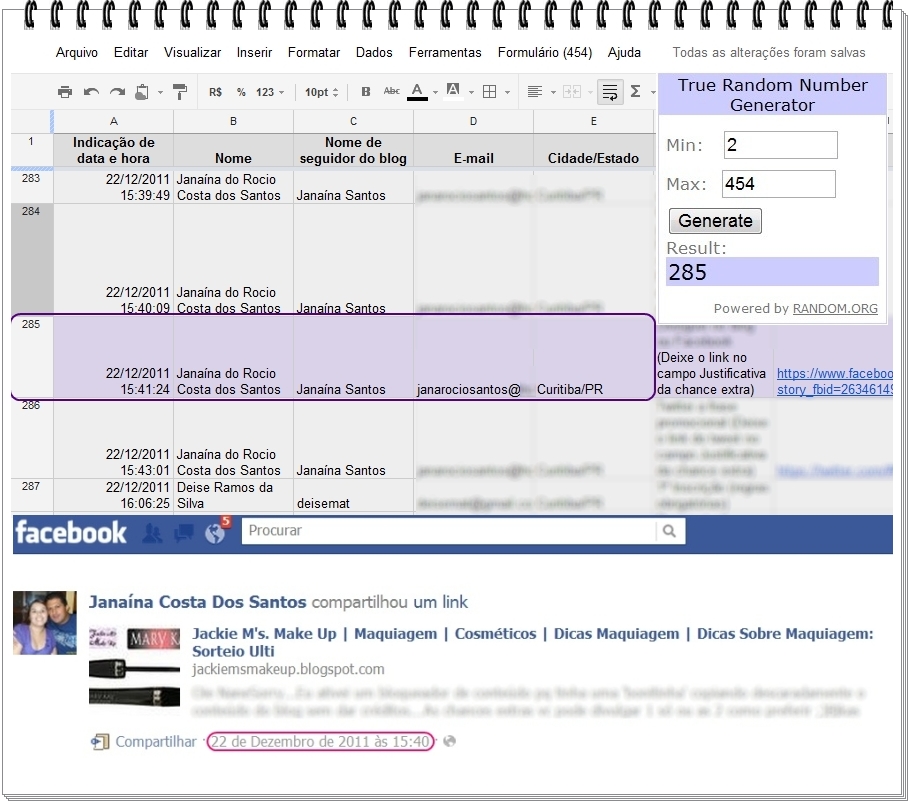Viewport: 910px width, 803px height.
Task: Select row 284 header
Action: (31, 259)
